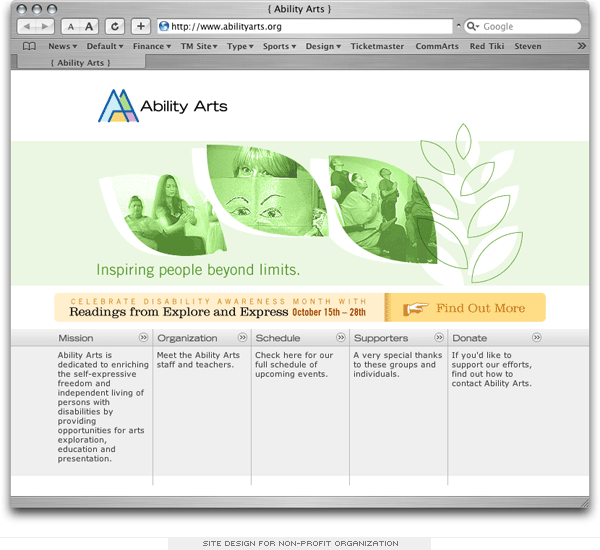Show more bookmarks with the double chevron
Screen dimensions: 600x550
point(582,46)
